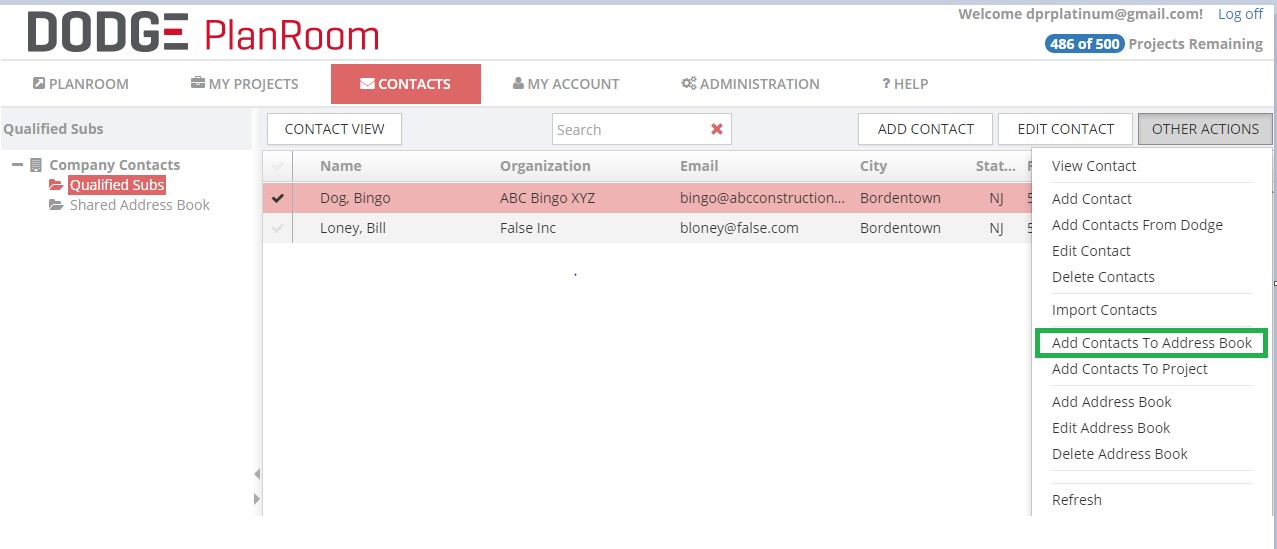
Task: Collapse the left panel with arrow
Action: pyautogui.click(x=257, y=474)
